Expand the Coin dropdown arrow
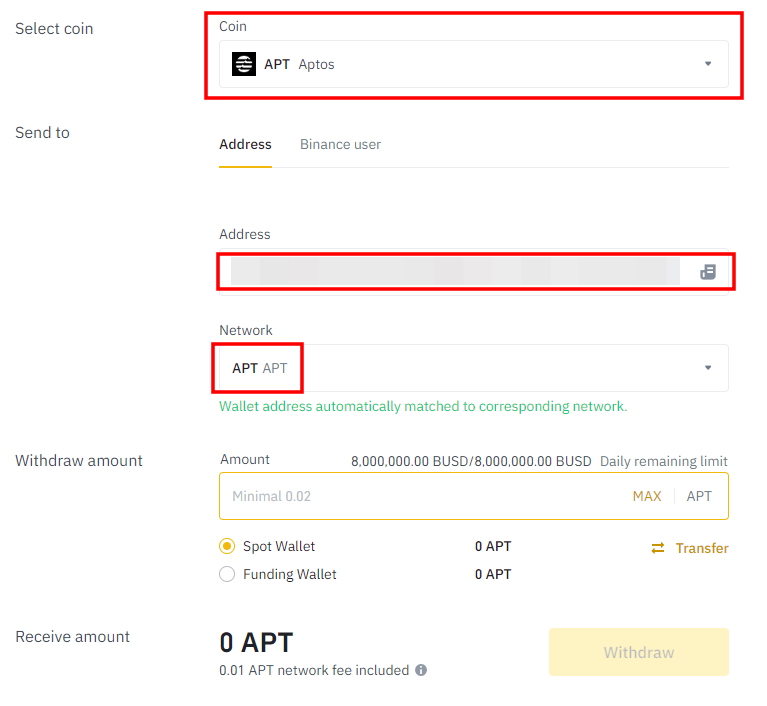 (708, 64)
